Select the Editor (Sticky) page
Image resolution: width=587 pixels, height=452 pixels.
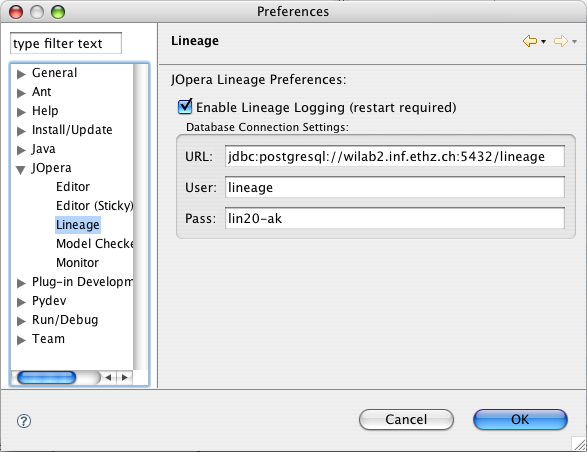(94, 206)
